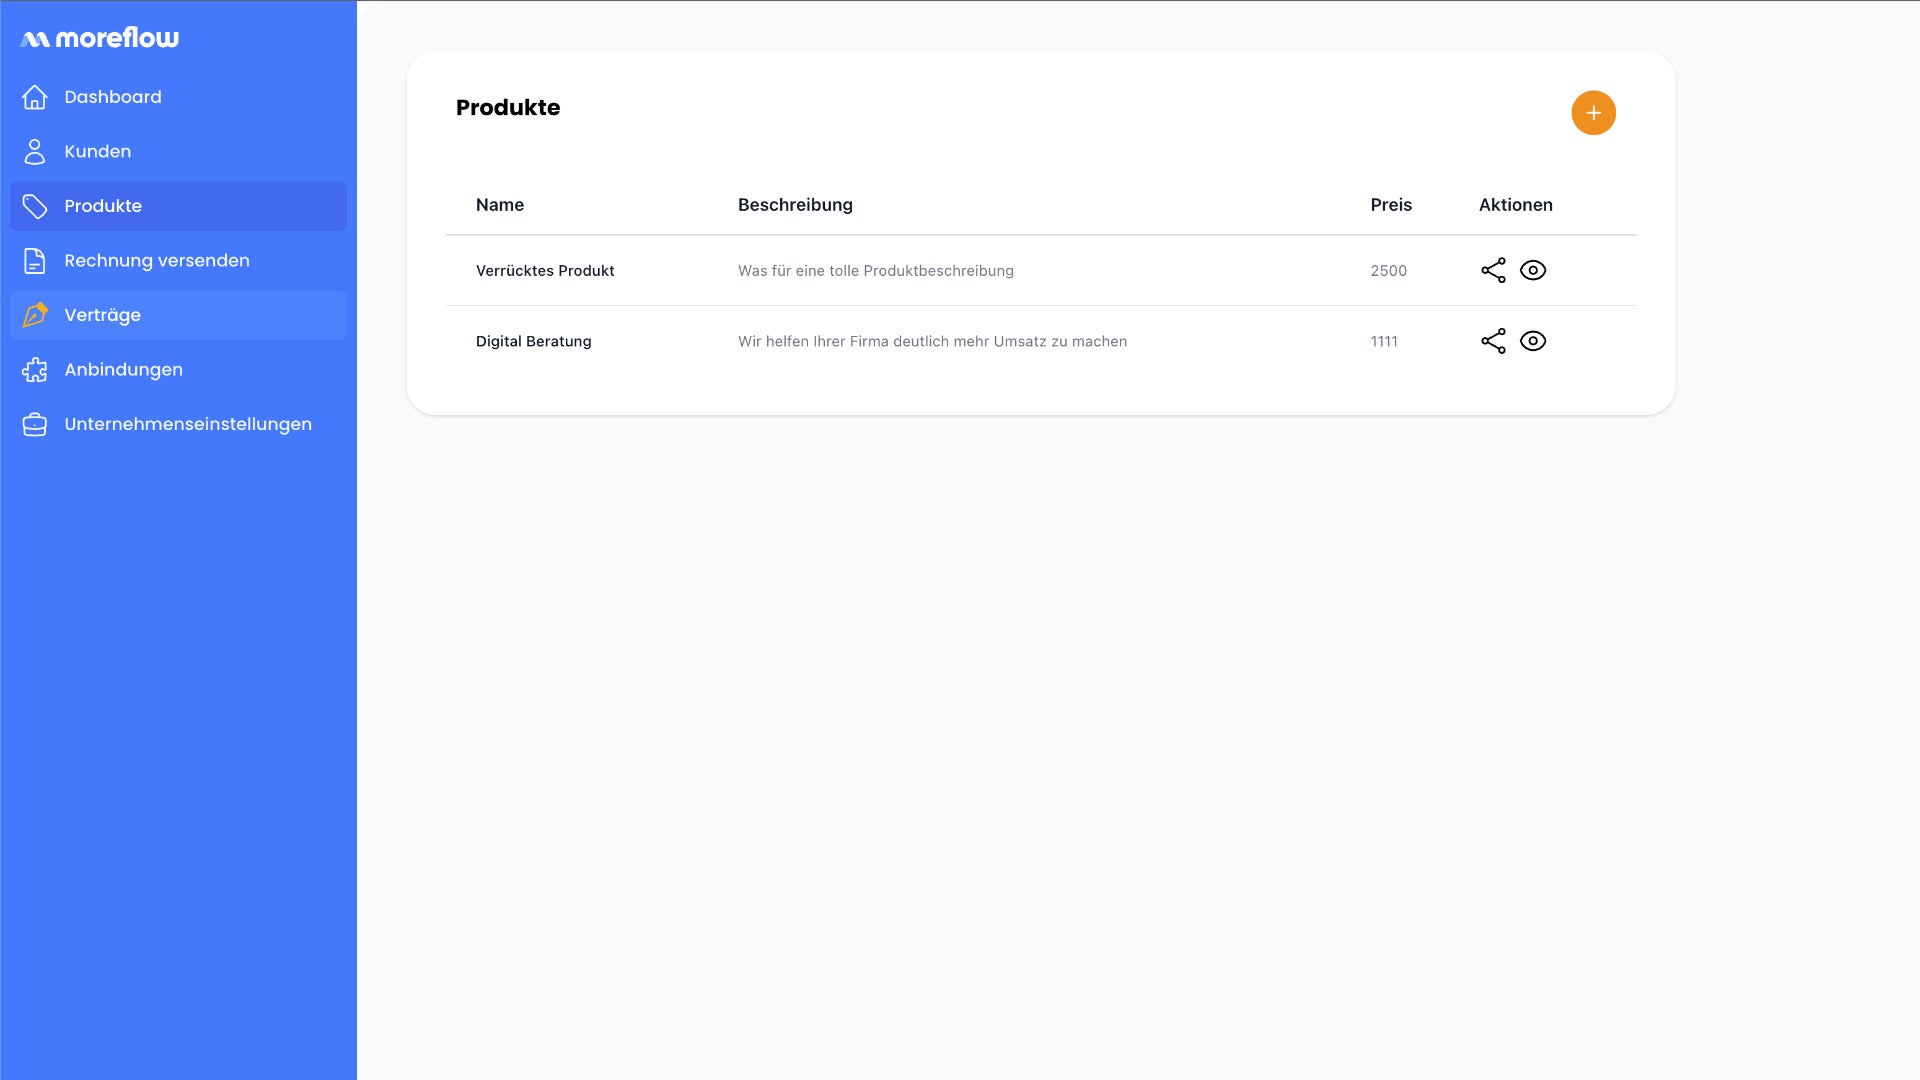
Task: Click the Produkte tag icon
Action: coord(35,206)
